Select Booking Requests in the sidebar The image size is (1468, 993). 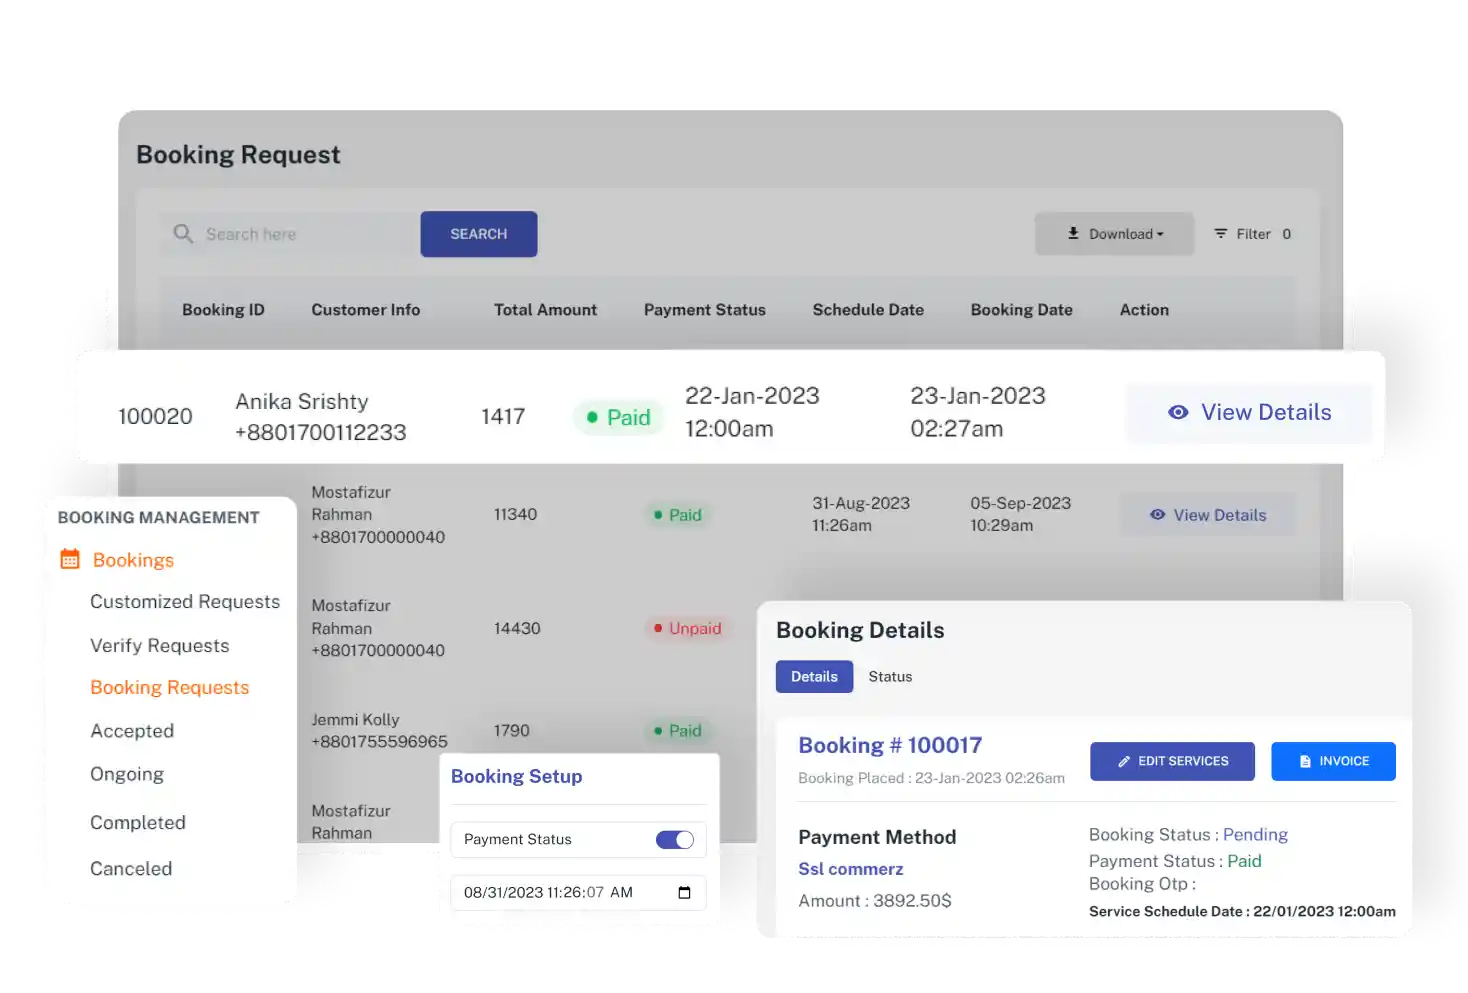pos(169,688)
